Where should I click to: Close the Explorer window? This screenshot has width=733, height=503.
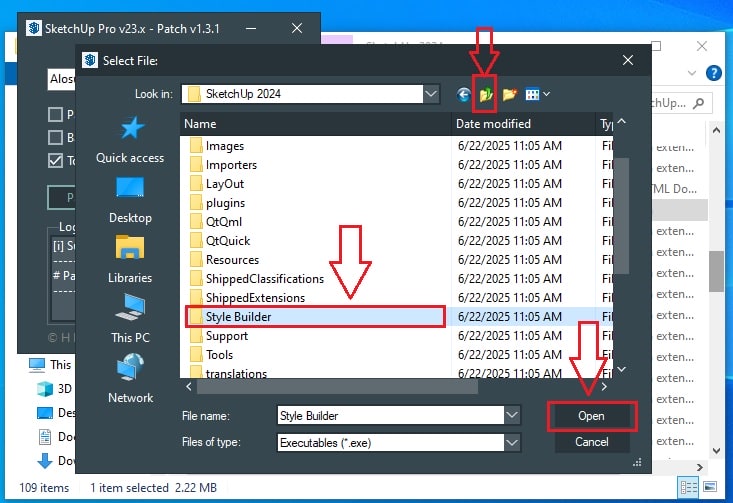[702, 46]
